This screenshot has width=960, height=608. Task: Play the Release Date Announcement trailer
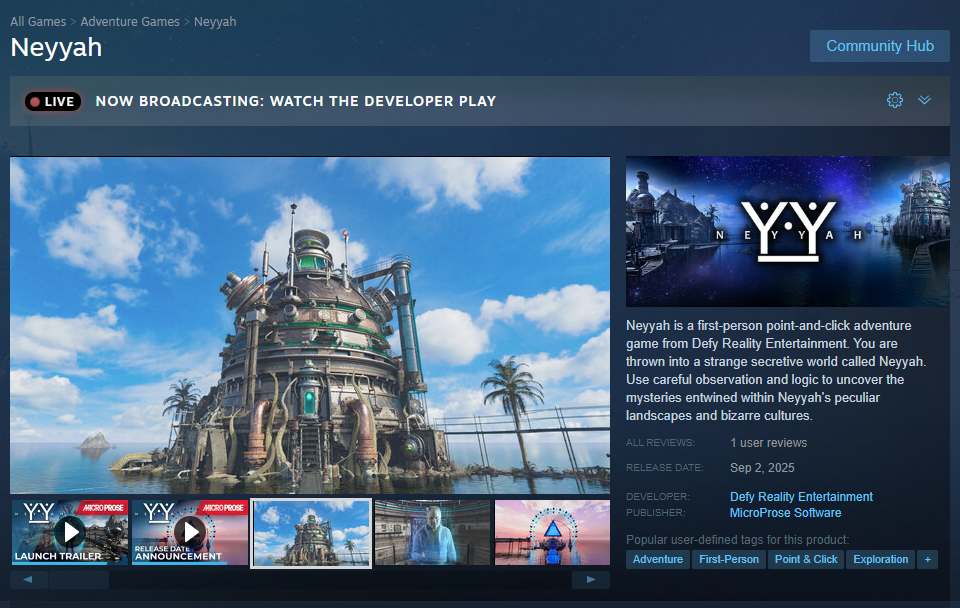pos(190,532)
